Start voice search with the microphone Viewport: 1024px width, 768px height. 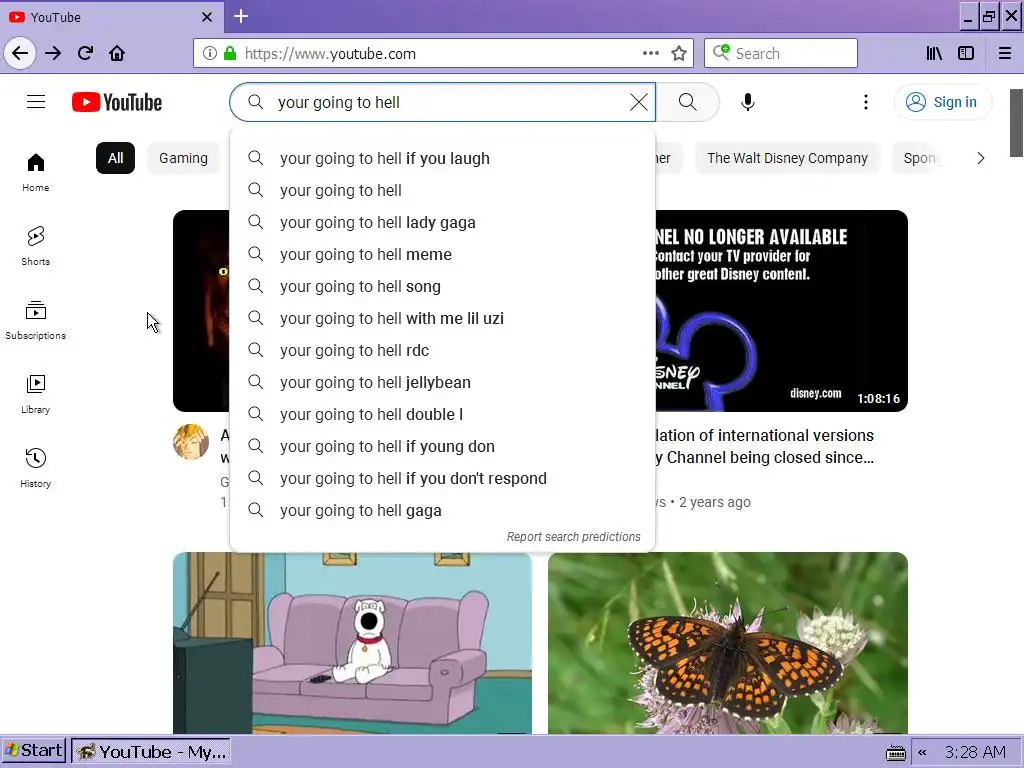pos(748,102)
